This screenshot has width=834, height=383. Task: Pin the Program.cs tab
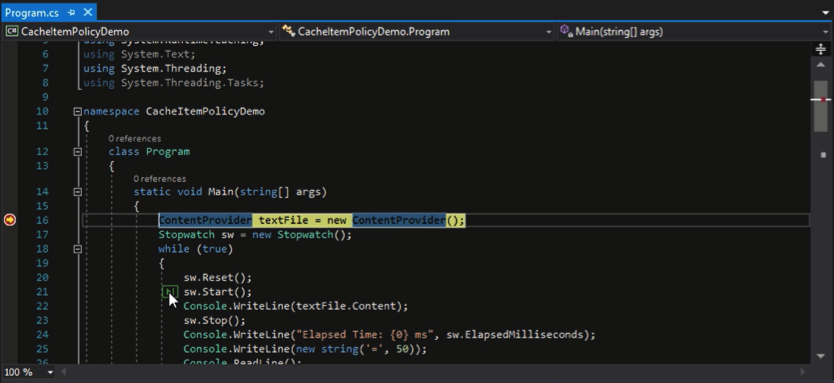click(72, 12)
